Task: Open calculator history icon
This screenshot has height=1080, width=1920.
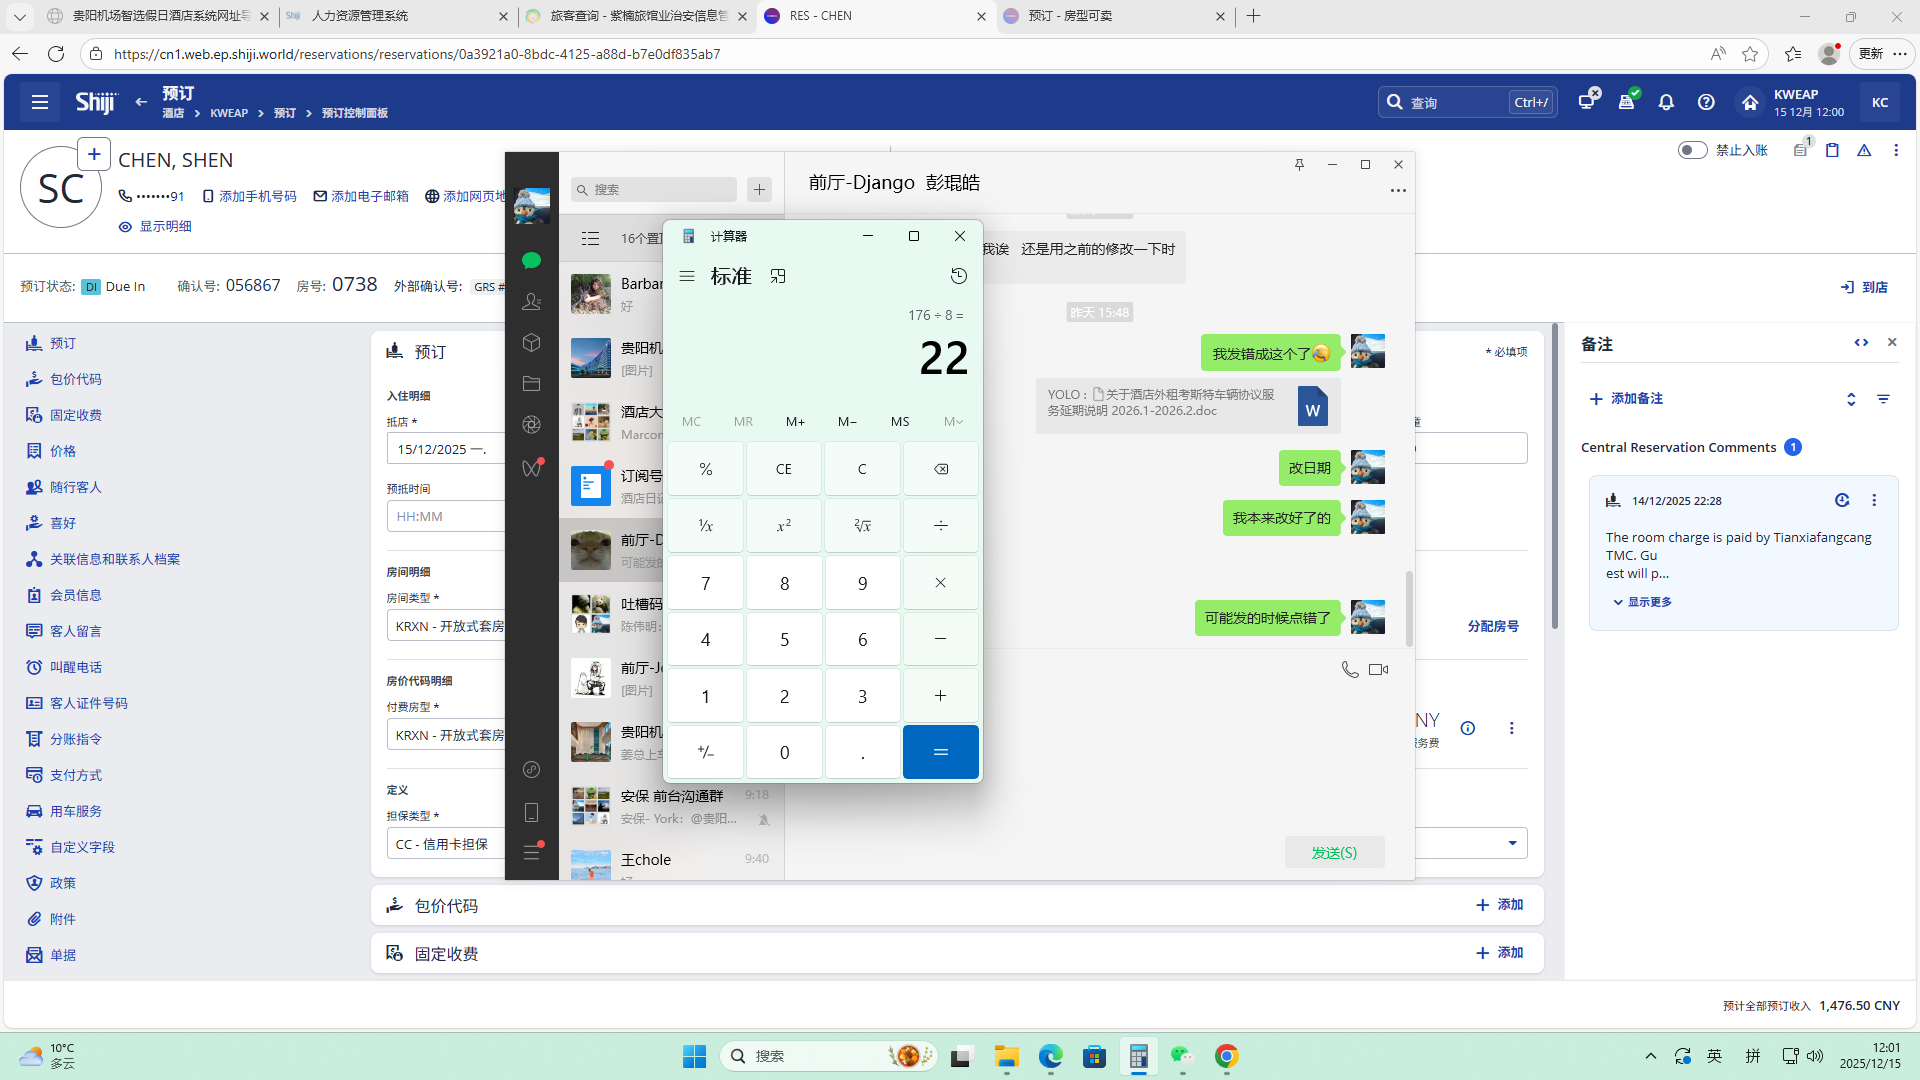Action: pos(958,276)
